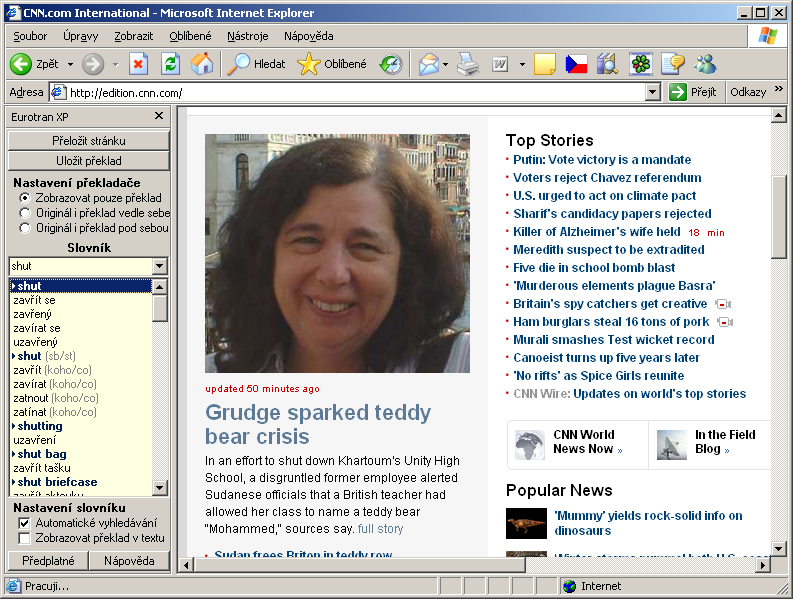
Task: Open 'Putin: Vote victory is a mandate' link
Action: pos(602,160)
